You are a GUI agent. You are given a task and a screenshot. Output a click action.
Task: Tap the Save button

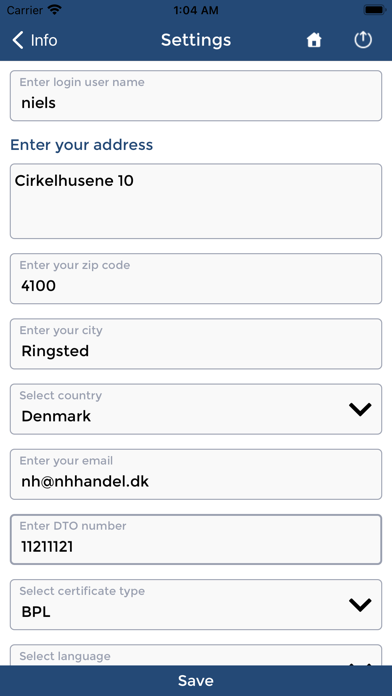(196, 680)
